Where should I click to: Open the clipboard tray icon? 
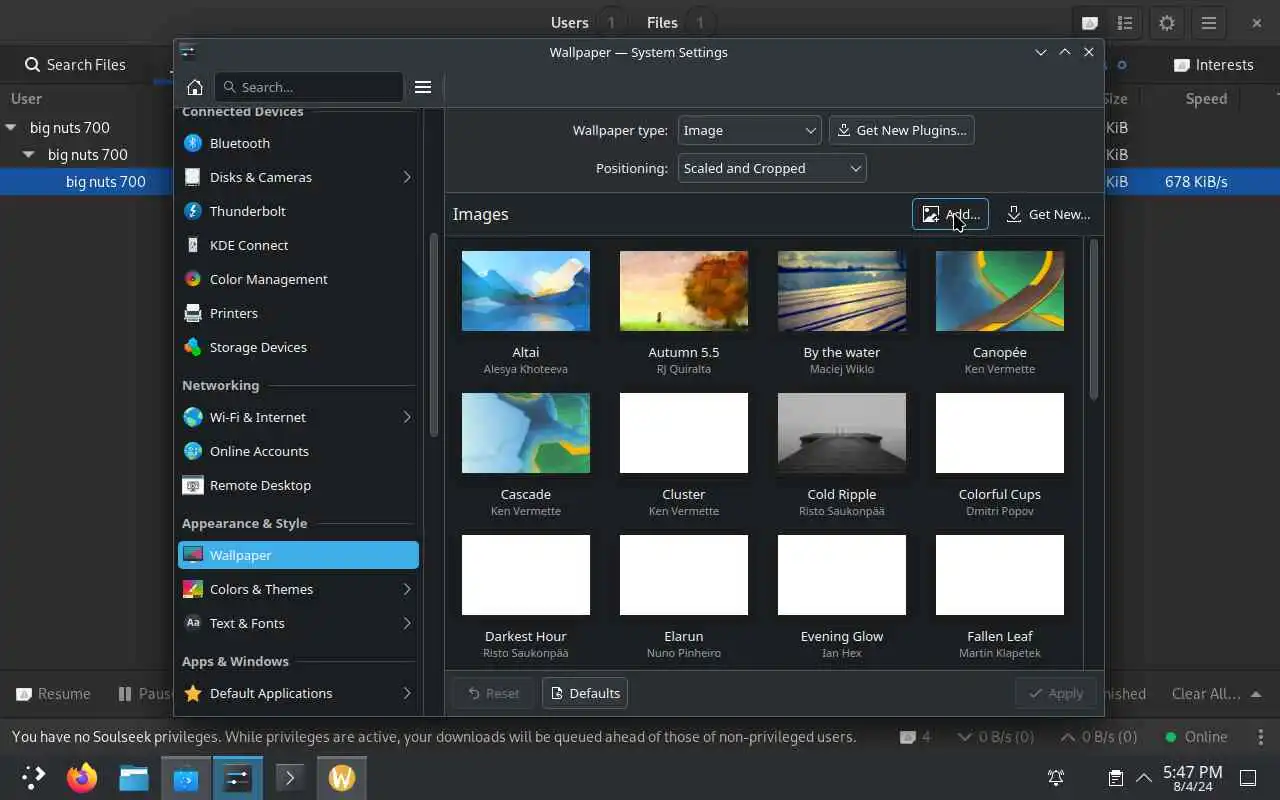pyautogui.click(x=1115, y=778)
